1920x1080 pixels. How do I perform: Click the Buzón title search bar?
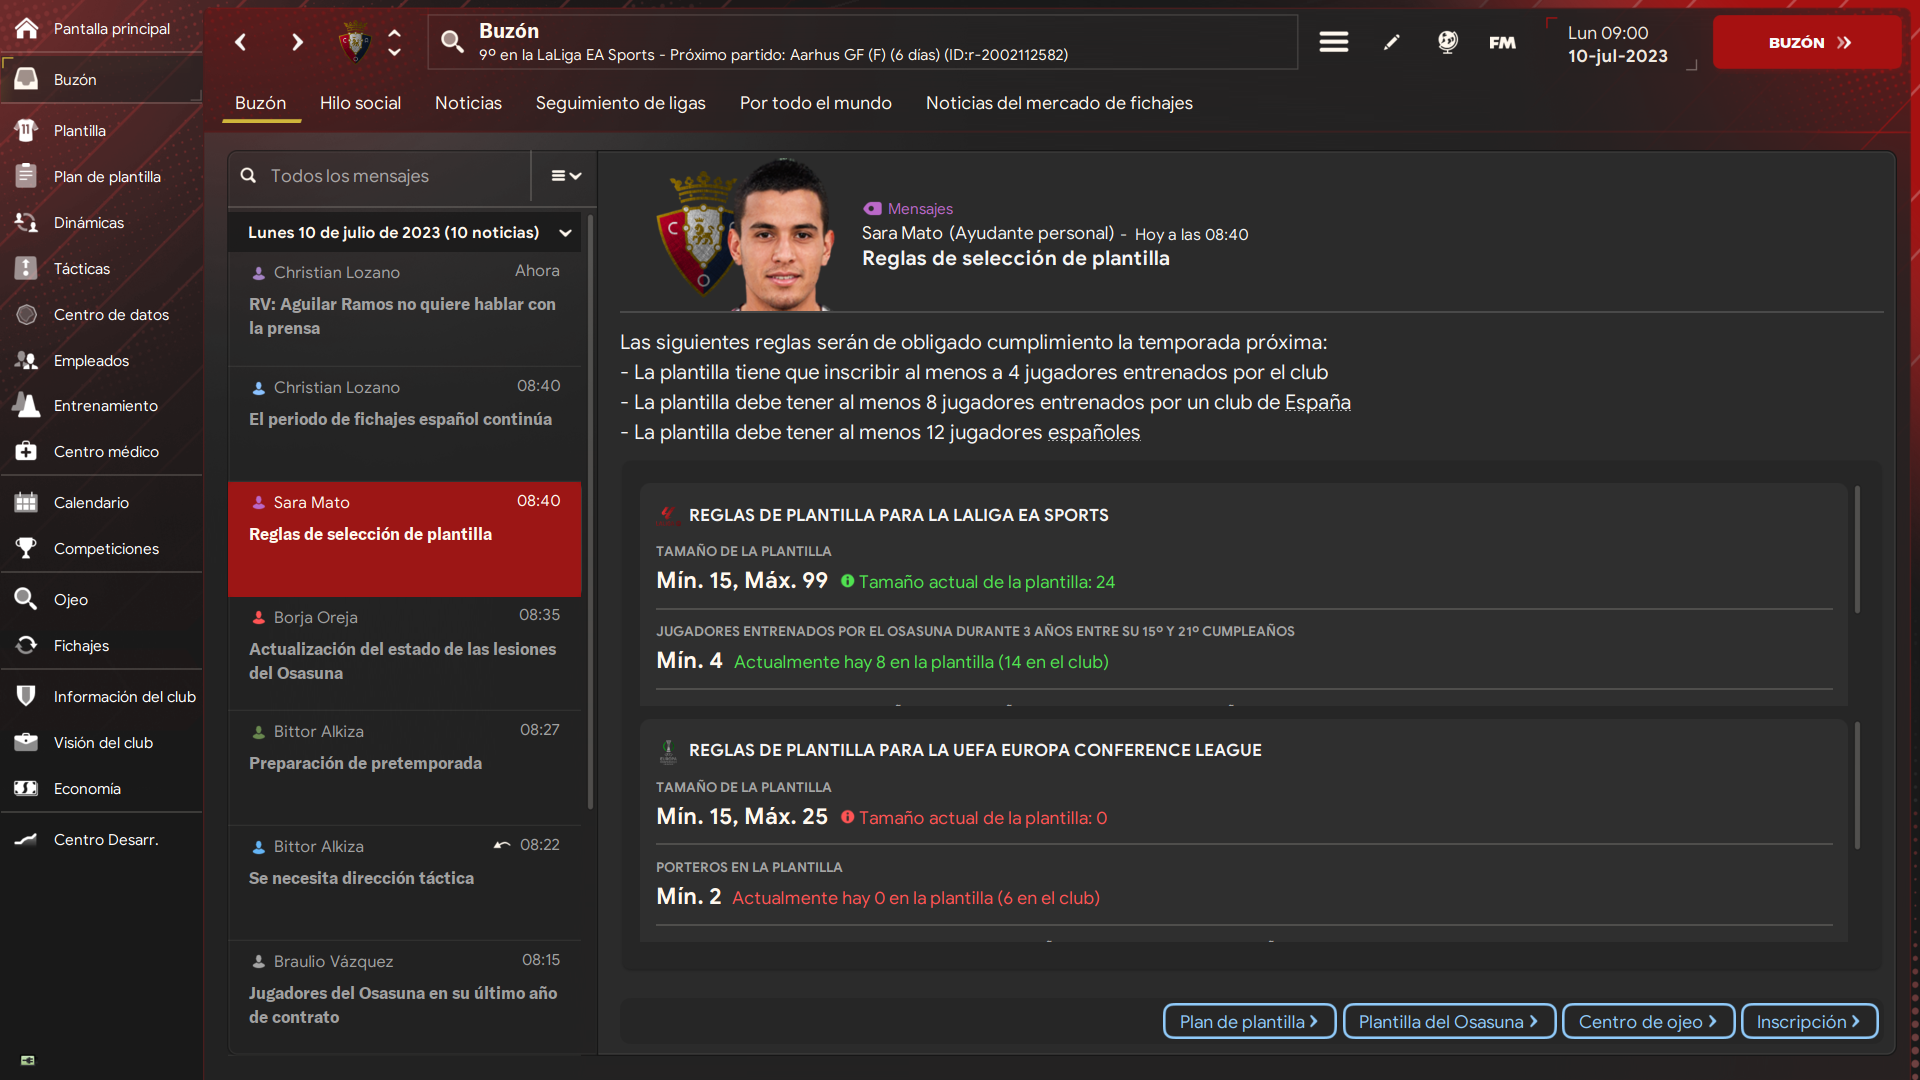pyautogui.click(x=863, y=42)
